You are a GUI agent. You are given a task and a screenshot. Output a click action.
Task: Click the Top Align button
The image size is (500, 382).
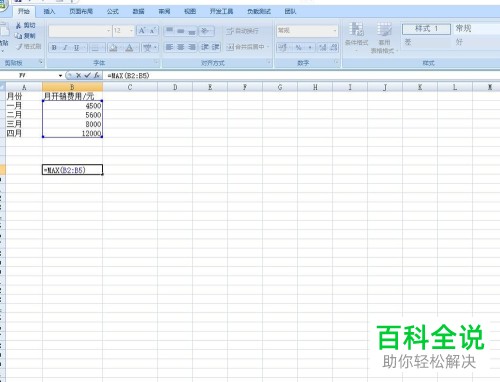(x=169, y=31)
